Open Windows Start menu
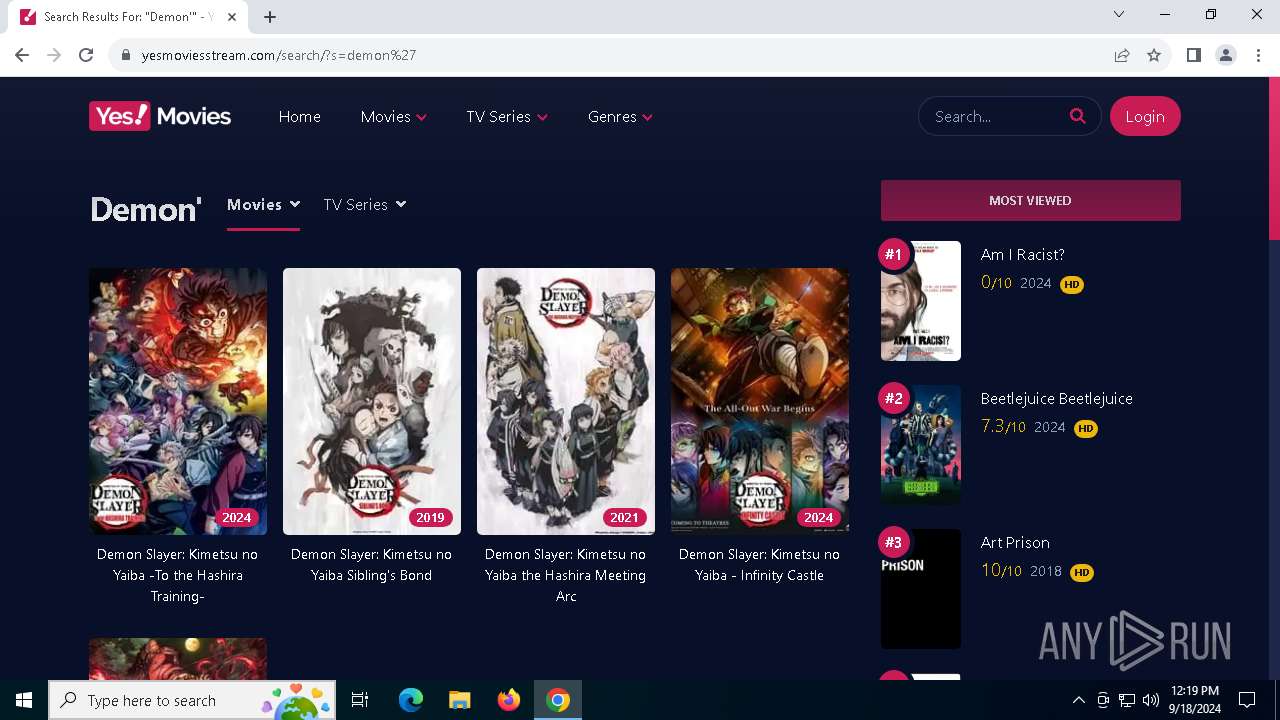Screen dimensions: 1280x720 tap(24, 700)
